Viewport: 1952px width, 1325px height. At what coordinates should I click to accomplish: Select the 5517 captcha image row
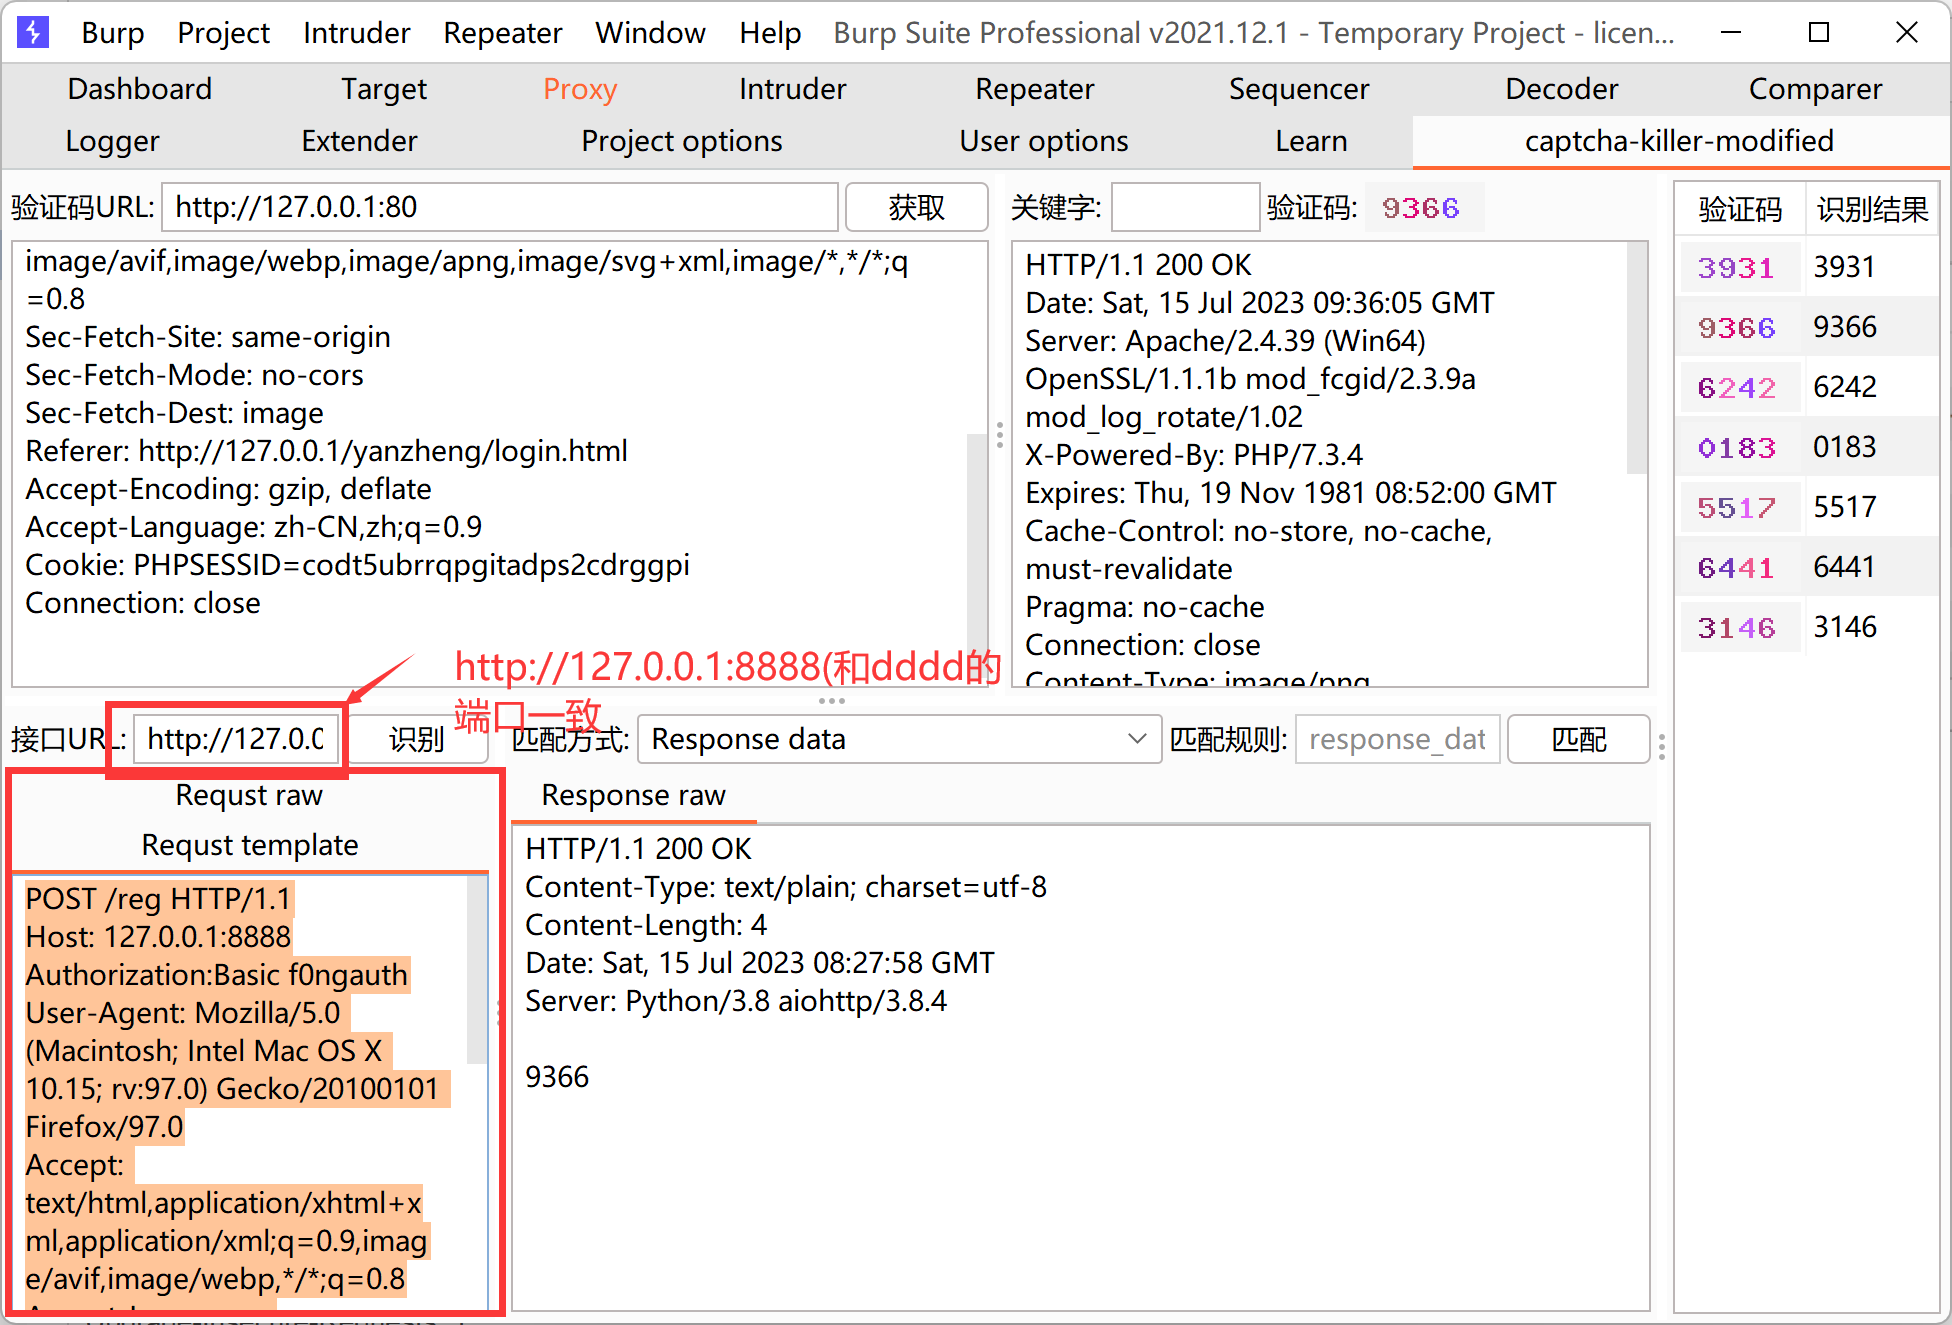point(1737,508)
